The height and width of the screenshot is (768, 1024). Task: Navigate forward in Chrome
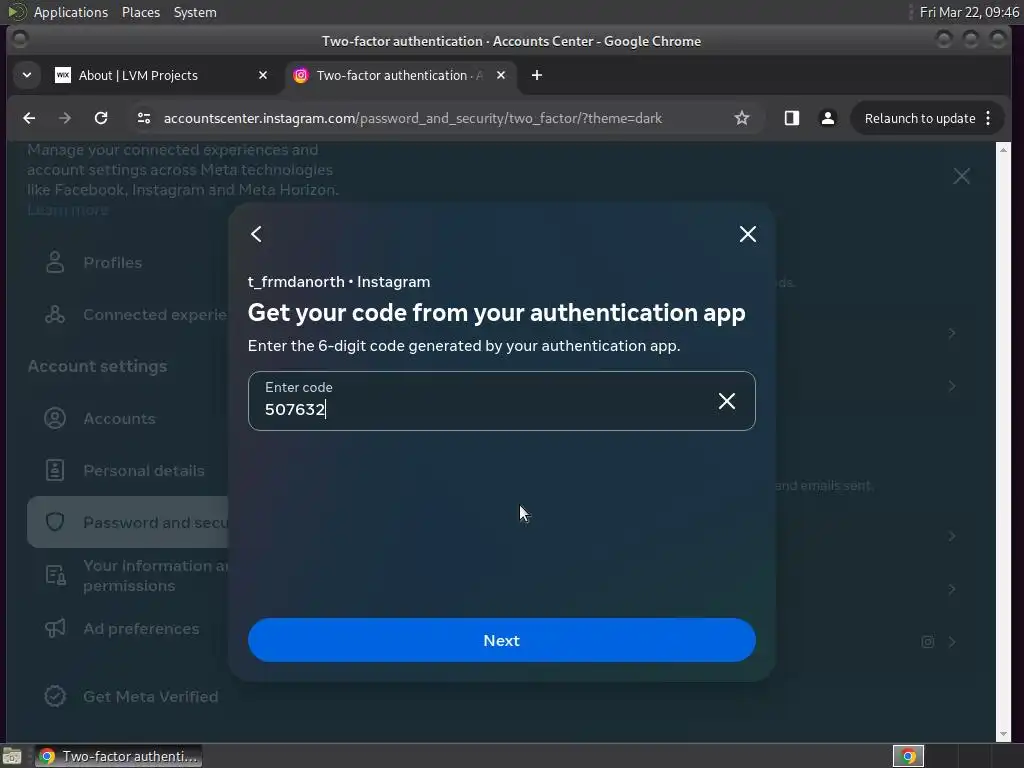point(65,118)
